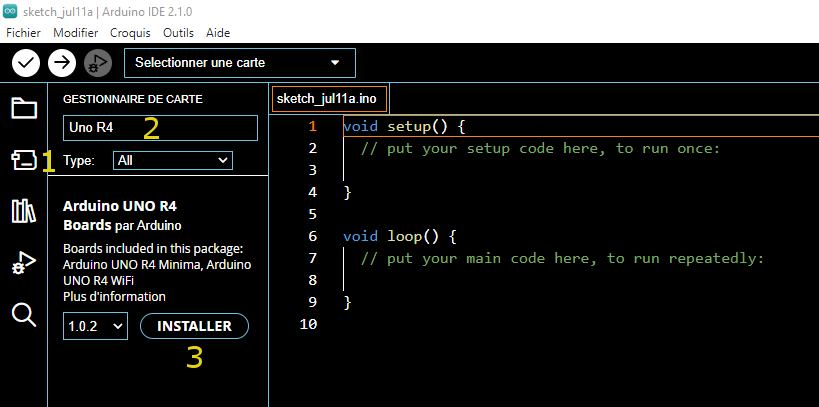Open the Croquis menu
Screen dimensions: 819x407
coord(130,33)
